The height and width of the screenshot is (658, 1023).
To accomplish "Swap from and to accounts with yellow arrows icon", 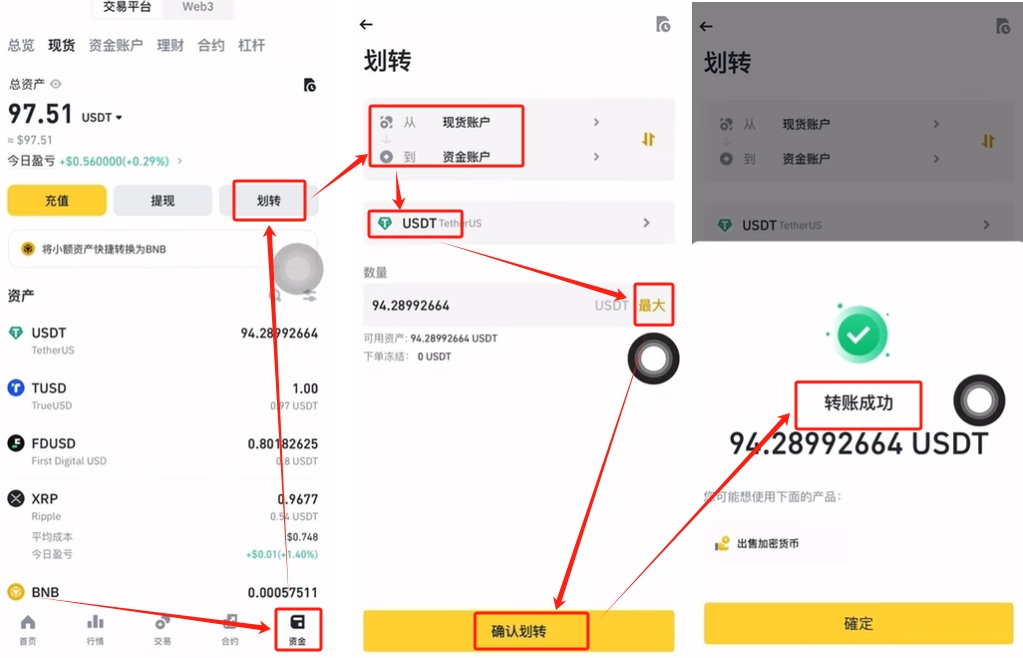I will 648,140.
